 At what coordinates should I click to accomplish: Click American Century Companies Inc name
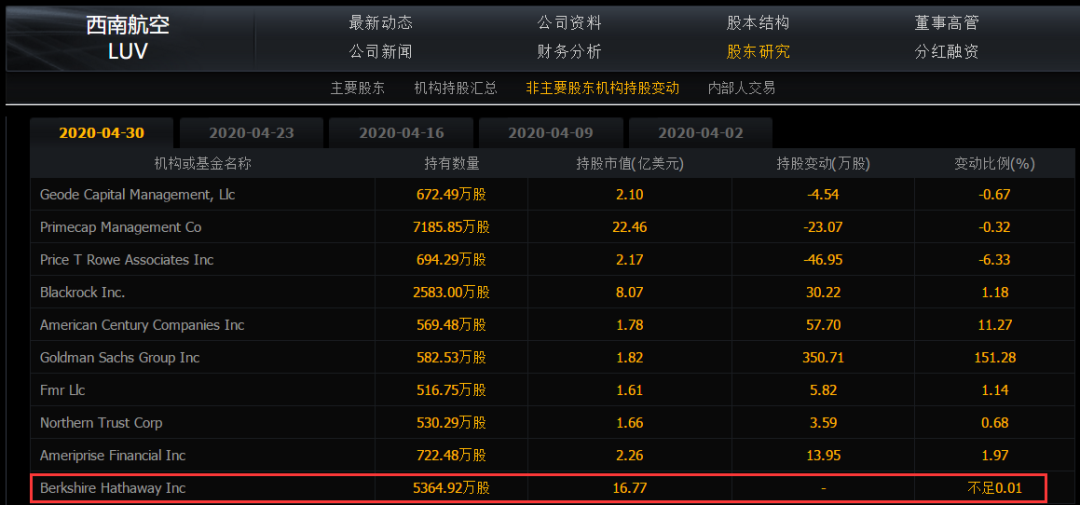(142, 325)
